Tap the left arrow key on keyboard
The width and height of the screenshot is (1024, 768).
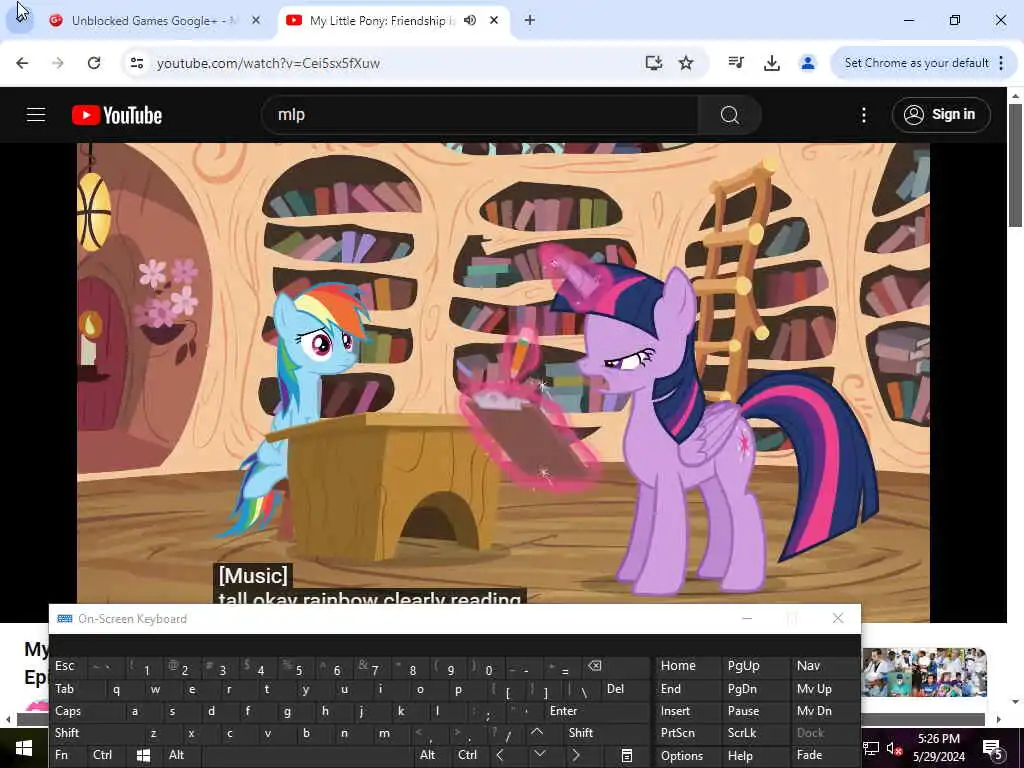pos(500,755)
